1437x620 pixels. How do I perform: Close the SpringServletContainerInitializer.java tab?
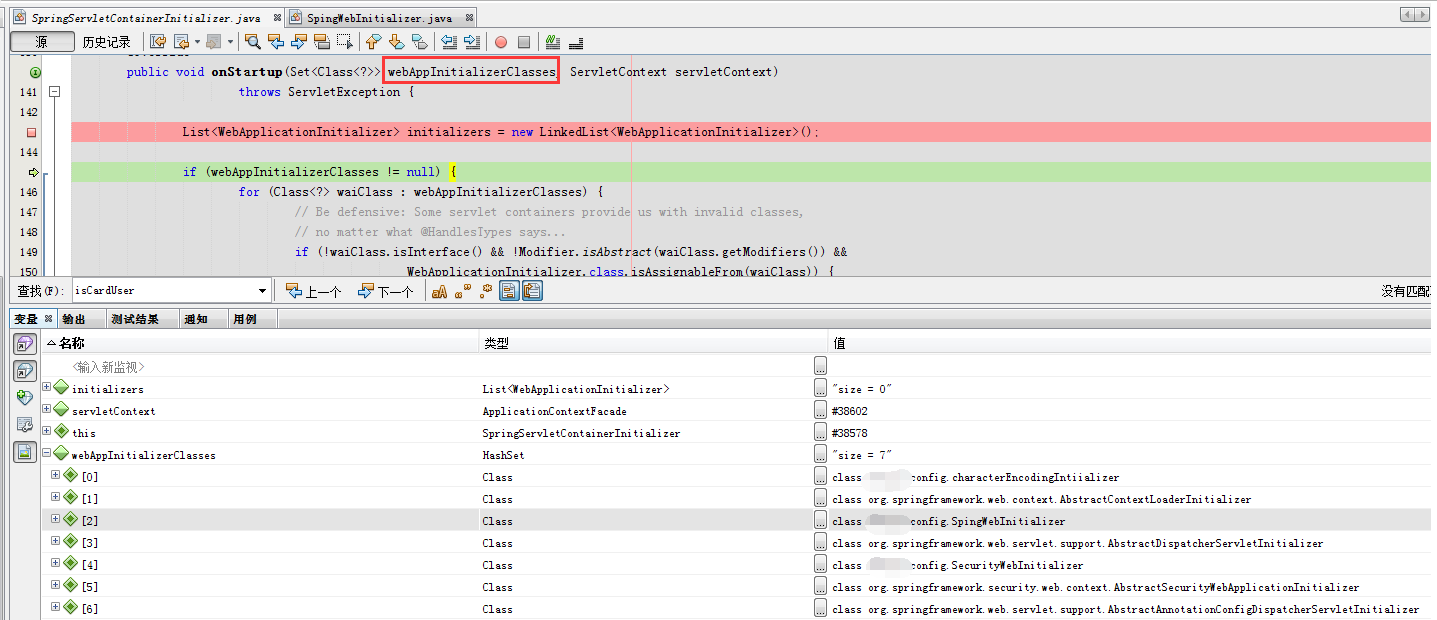275,17
